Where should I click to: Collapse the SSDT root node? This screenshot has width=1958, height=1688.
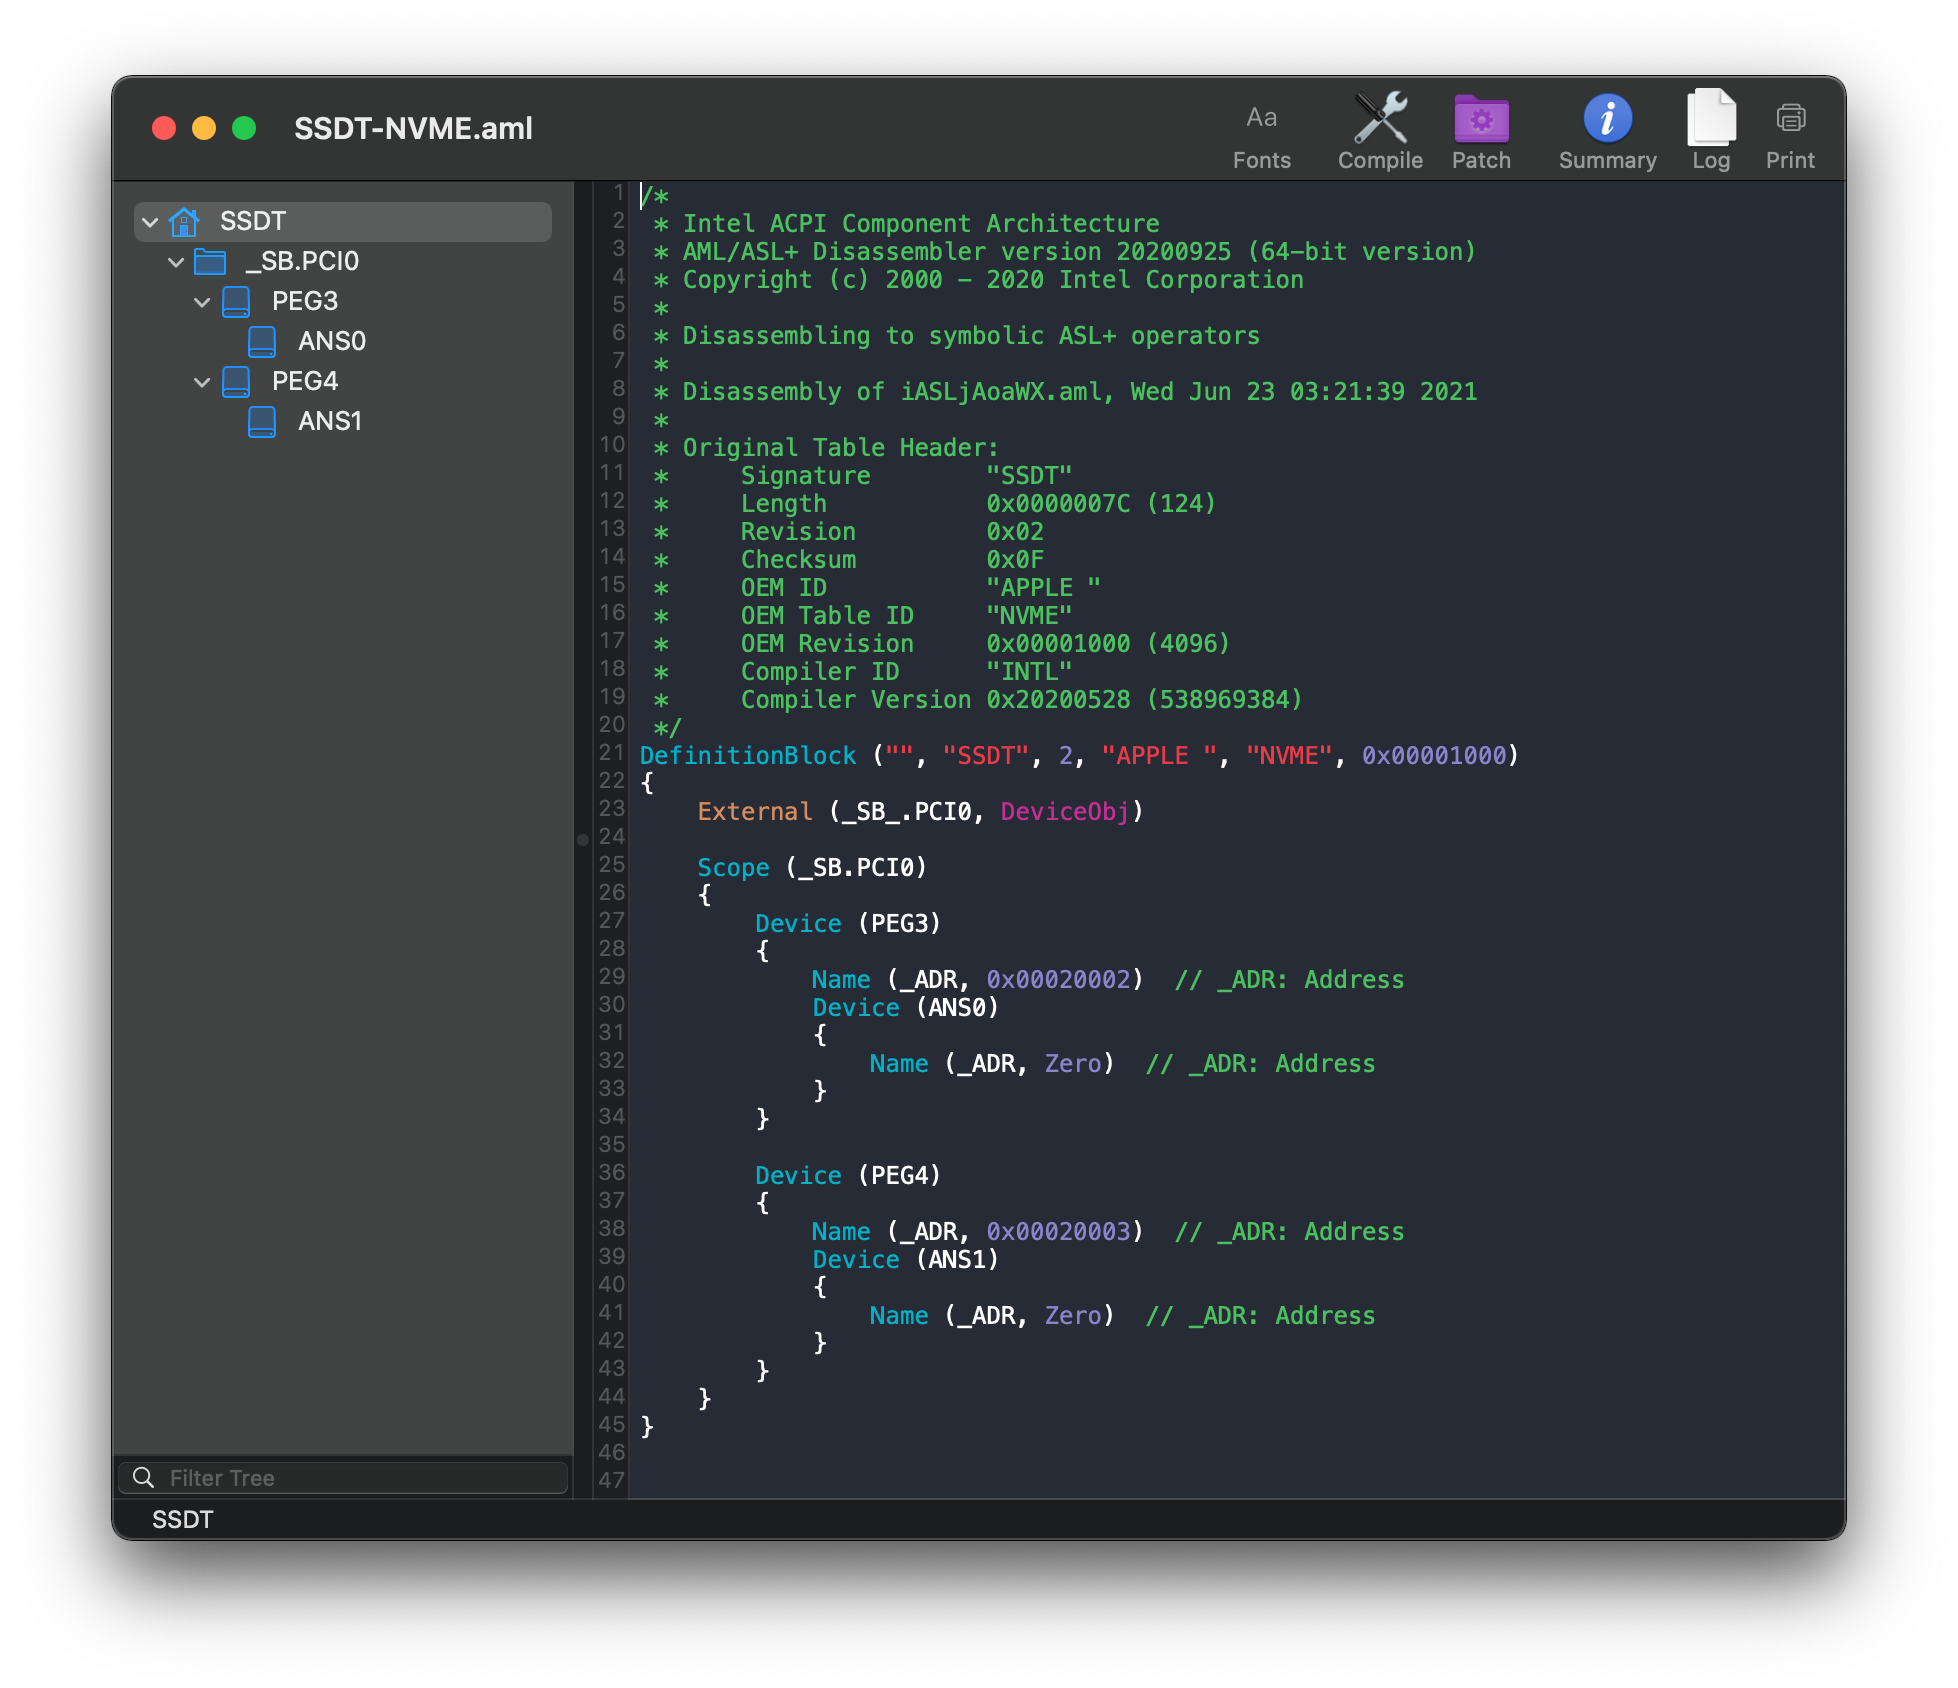(x=150, y=222)
